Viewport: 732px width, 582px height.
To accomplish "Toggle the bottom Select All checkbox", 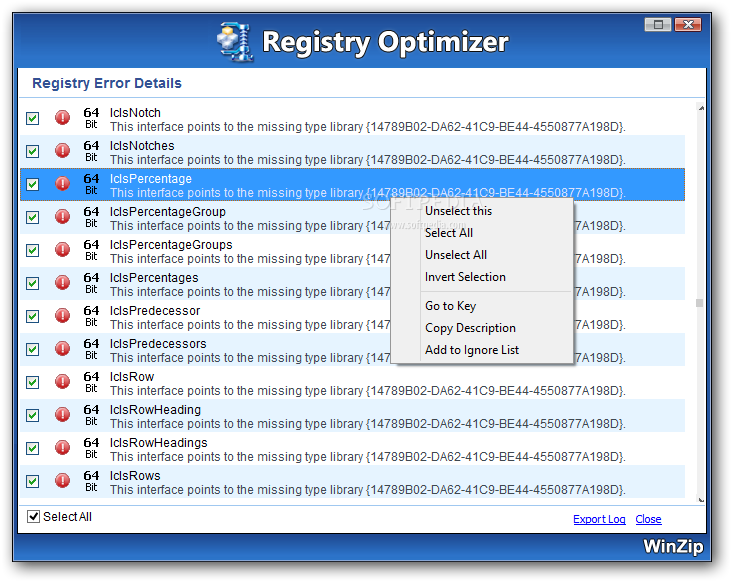I will pyautogui.click(x=33, y=517).
